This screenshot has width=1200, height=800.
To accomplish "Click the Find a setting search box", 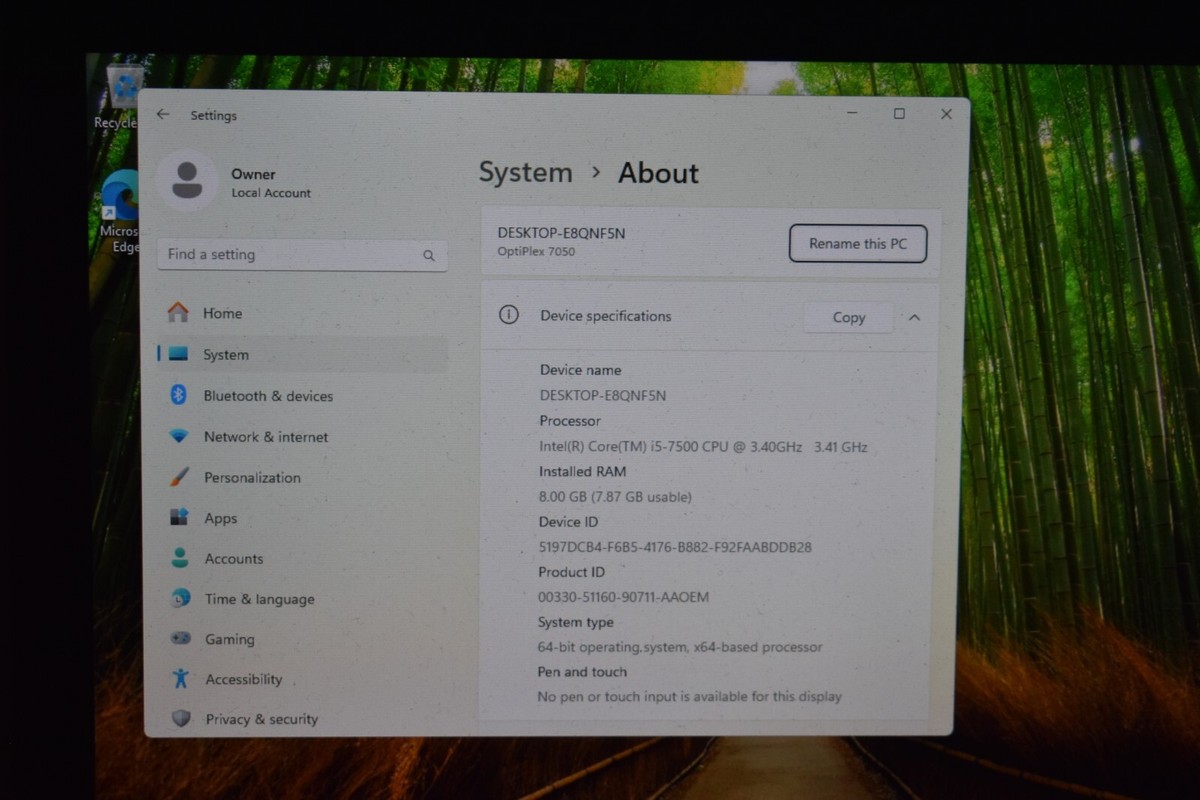I will click(302, 255).
